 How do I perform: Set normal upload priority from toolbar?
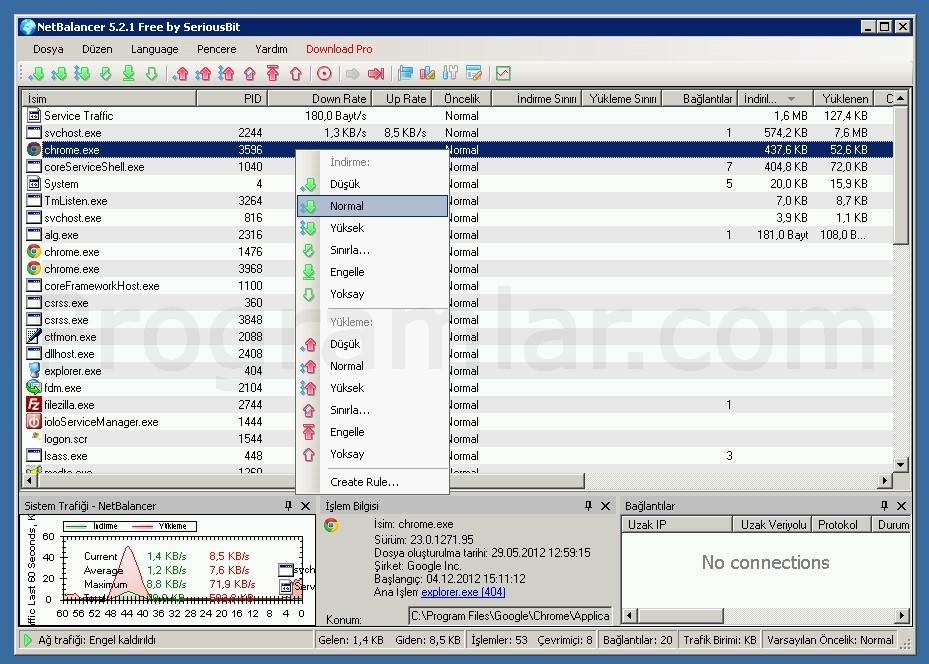tap(204, 73)
